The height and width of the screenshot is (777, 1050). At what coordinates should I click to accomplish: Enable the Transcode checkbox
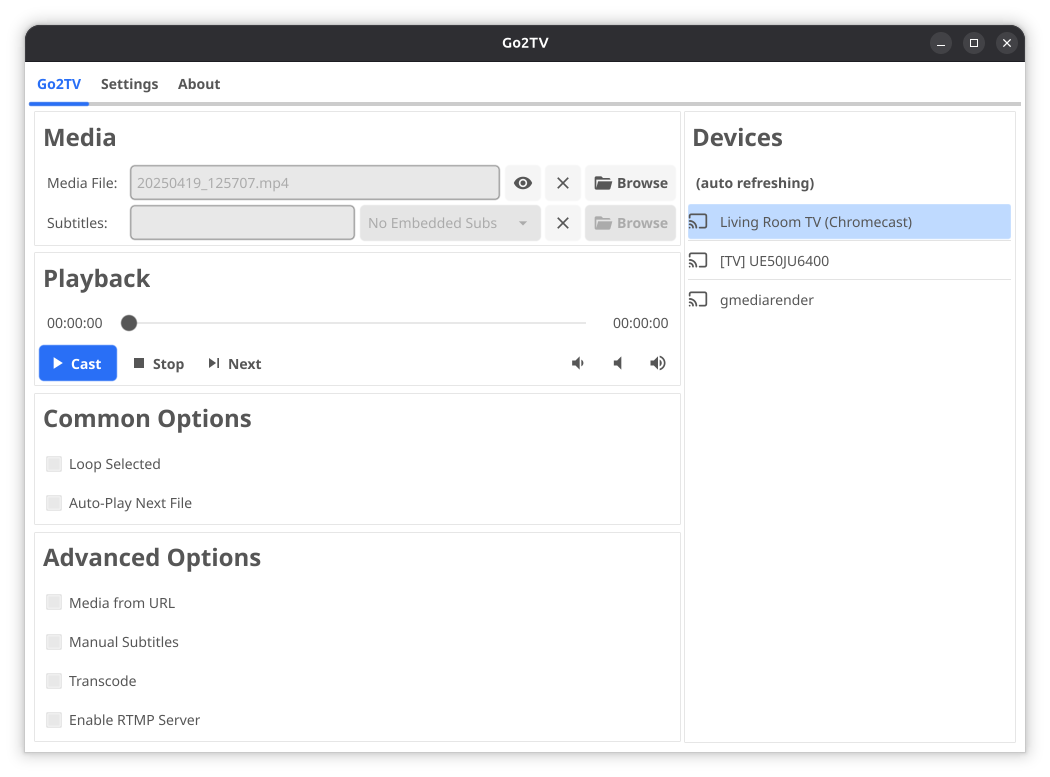point(54,681)
